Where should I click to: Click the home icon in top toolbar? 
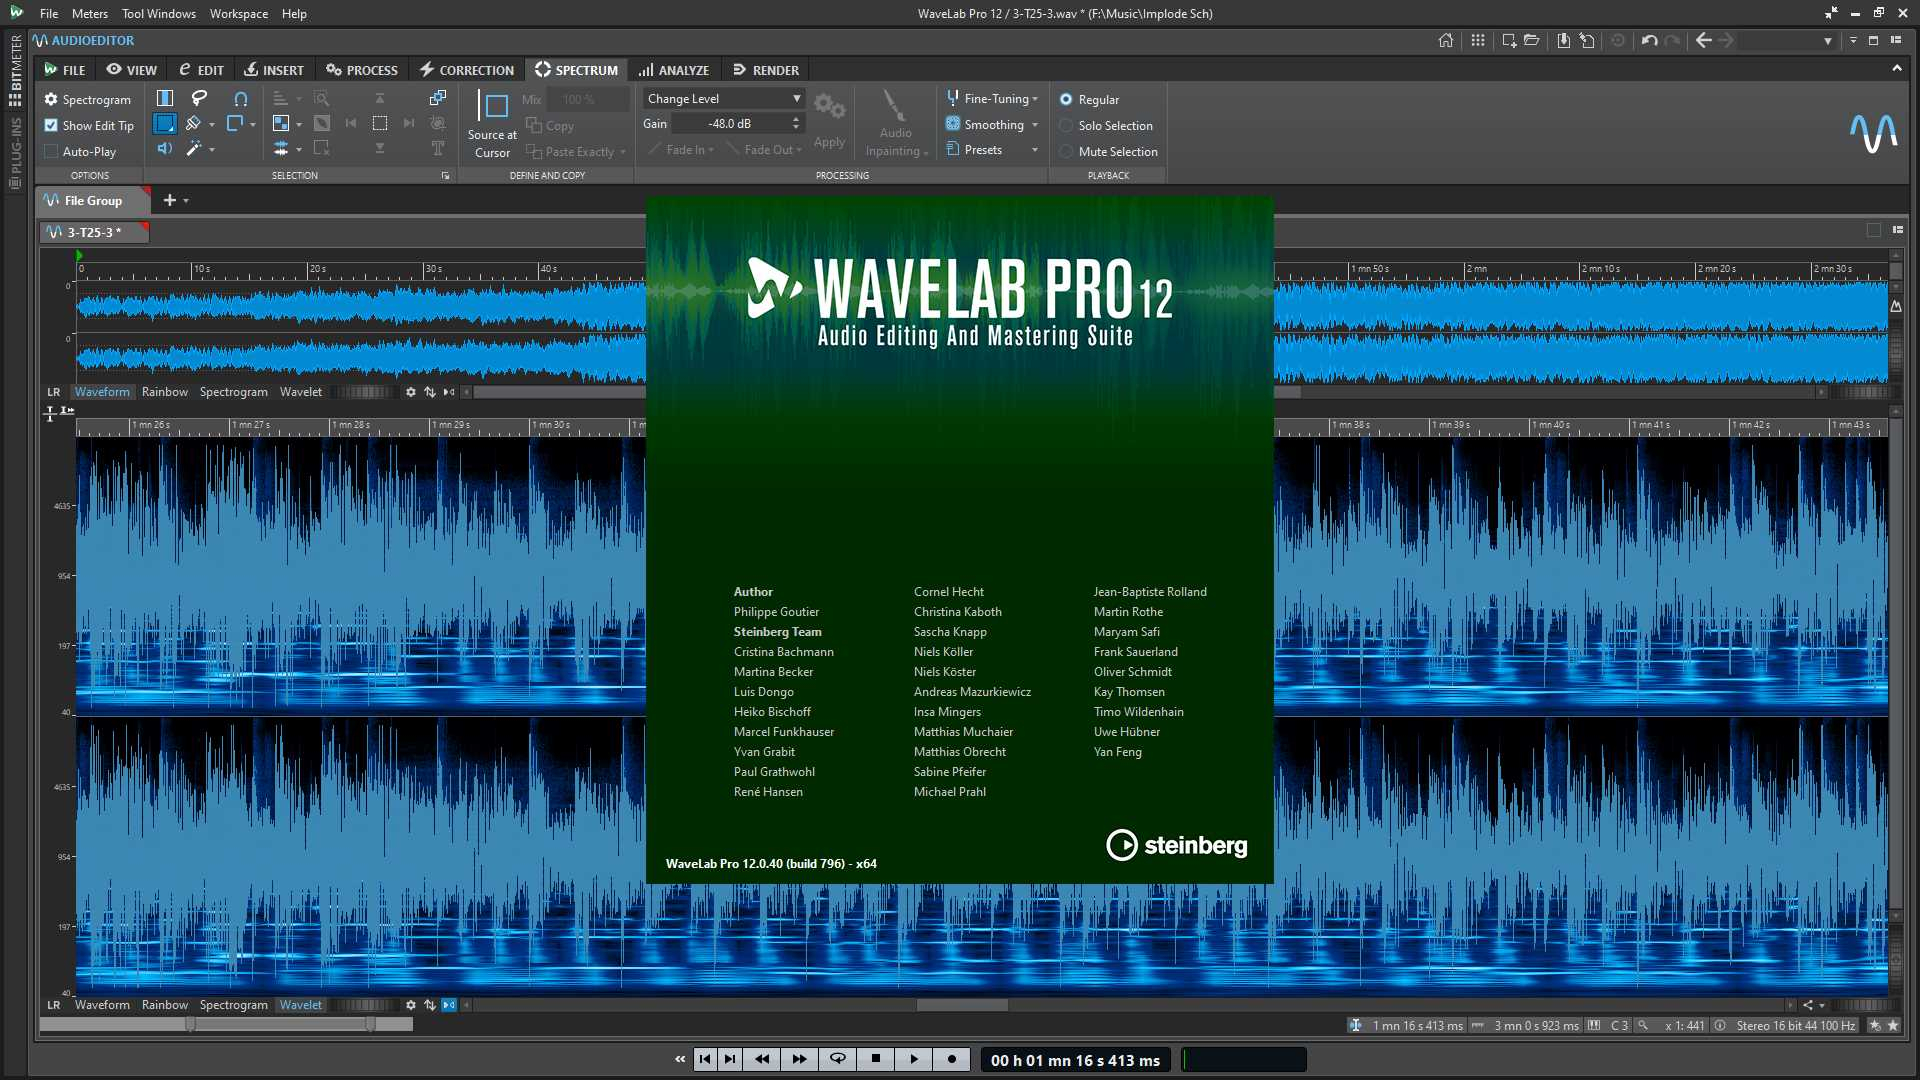point(1446,41)
